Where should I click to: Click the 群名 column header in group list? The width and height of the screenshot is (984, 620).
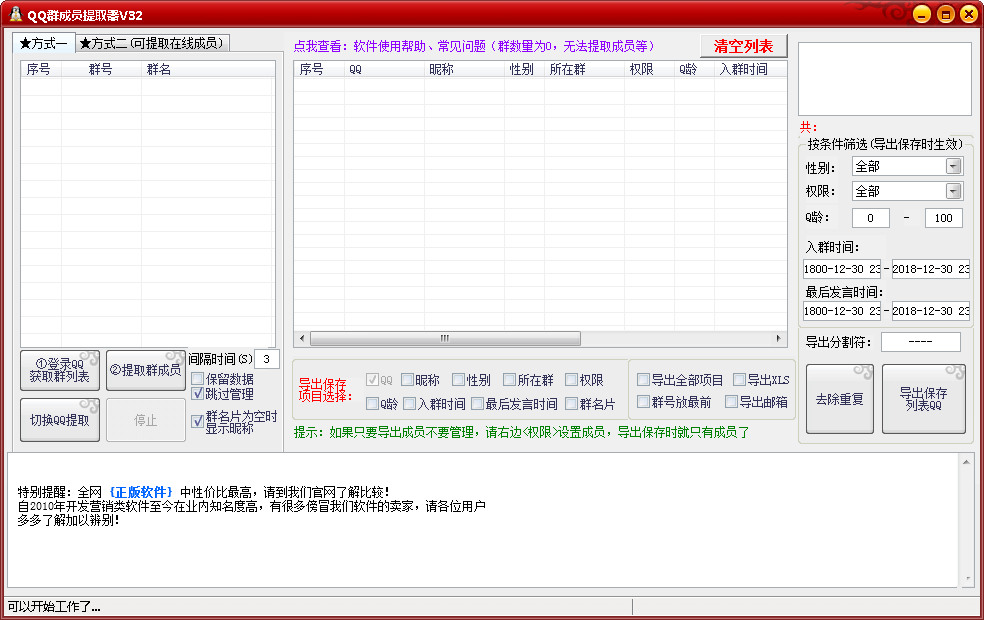pyautogui.click(x=208, y=69)
